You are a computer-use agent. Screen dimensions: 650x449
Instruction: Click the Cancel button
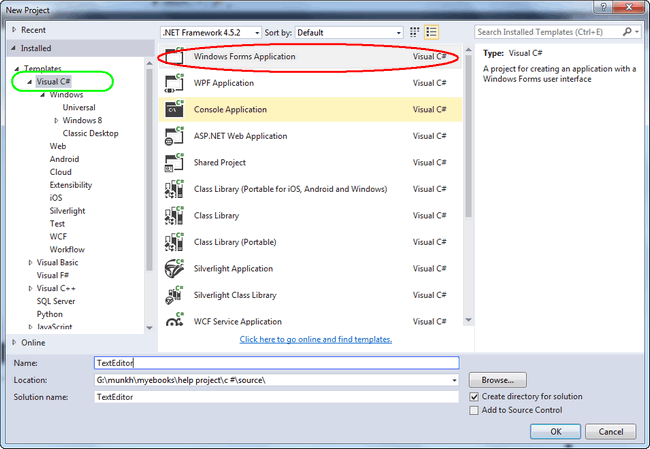point(611,432)
